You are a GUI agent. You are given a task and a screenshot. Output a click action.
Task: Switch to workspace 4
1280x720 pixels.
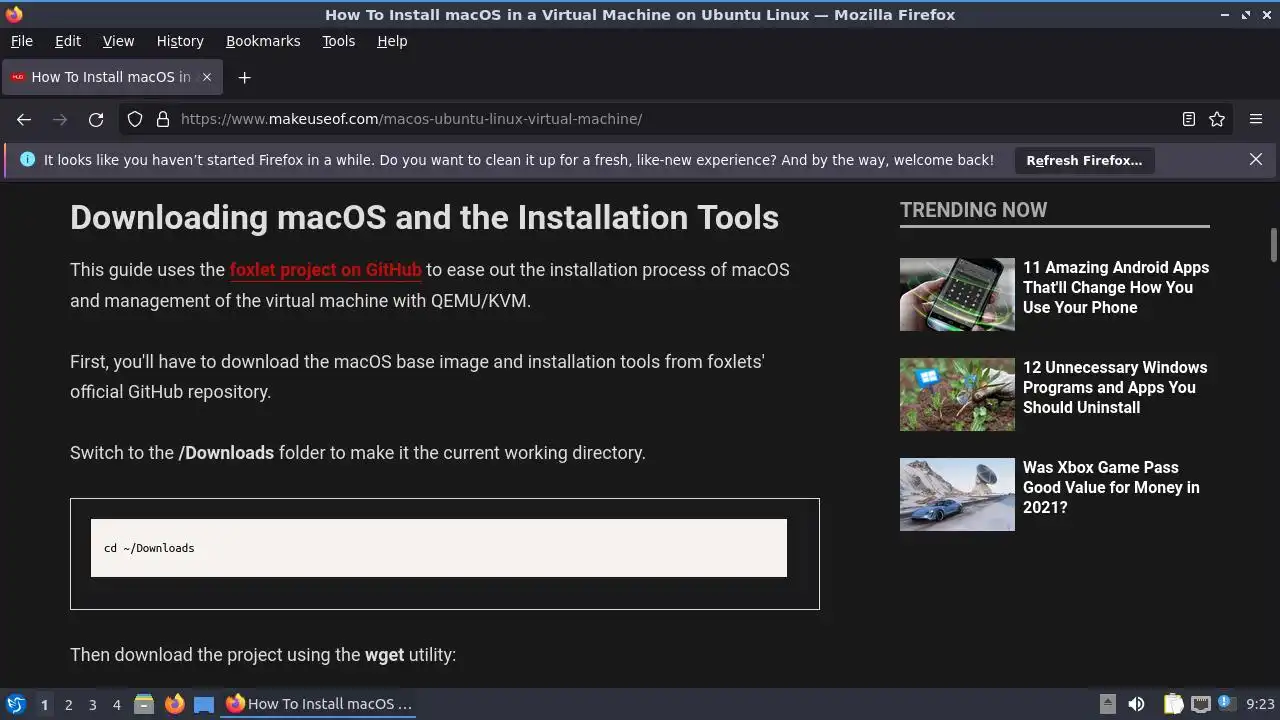(x=116, y=704)
